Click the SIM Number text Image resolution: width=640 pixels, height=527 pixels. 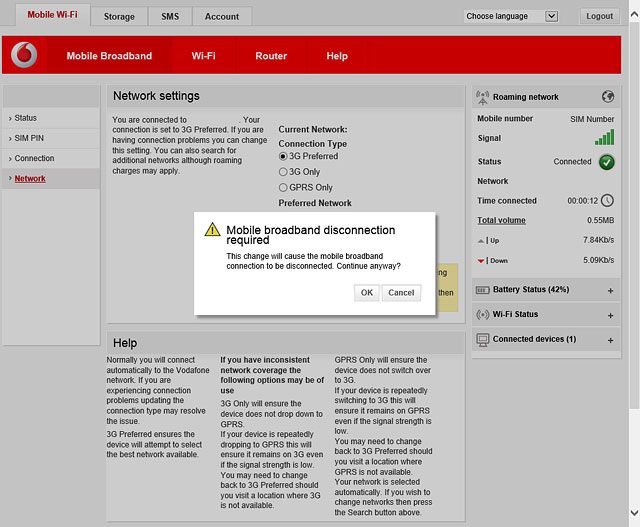(x=592, y=119)
